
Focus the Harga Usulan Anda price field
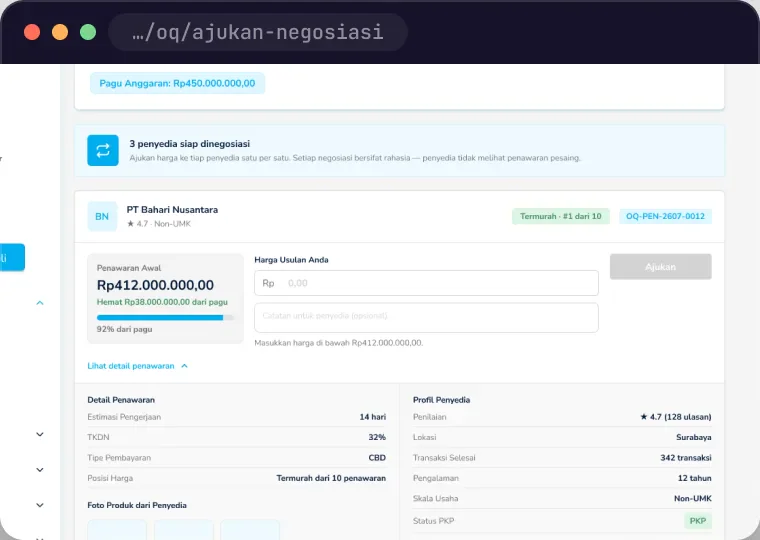click(426, 283)
